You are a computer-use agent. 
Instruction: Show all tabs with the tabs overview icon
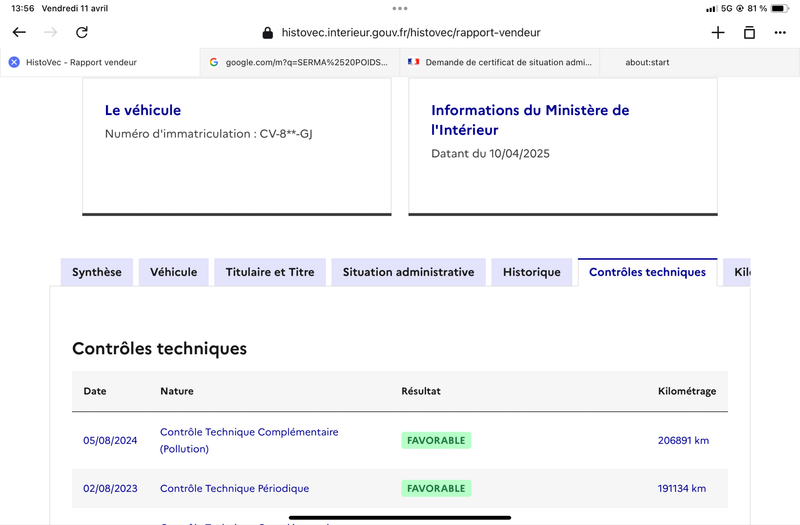click(x=749, y=33)
